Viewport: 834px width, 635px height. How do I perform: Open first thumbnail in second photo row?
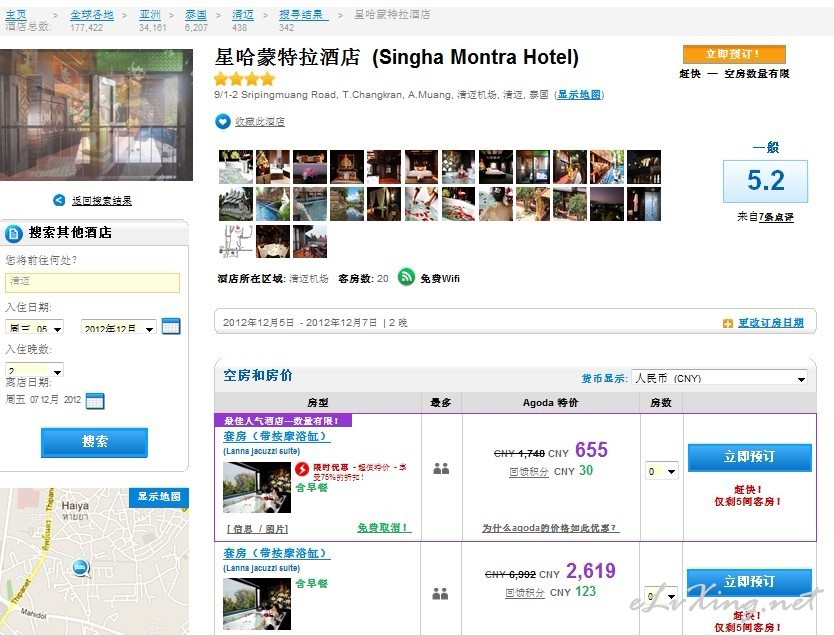pos(236,204)
